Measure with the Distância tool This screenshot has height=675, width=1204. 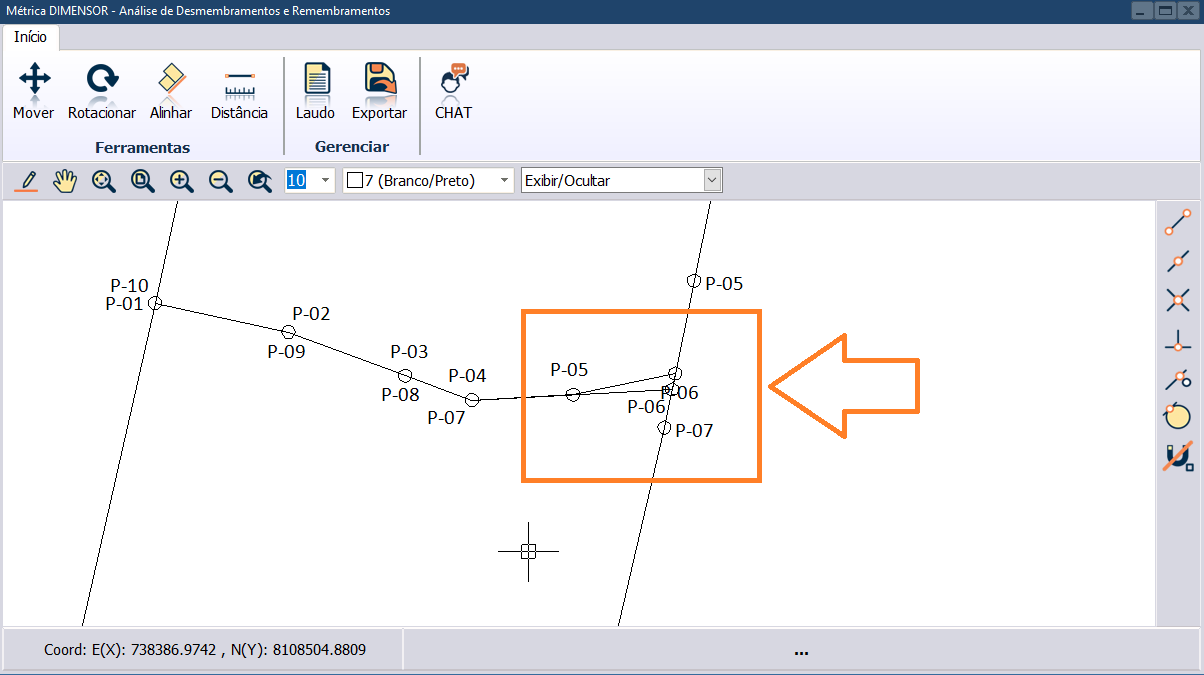[239, 90]
